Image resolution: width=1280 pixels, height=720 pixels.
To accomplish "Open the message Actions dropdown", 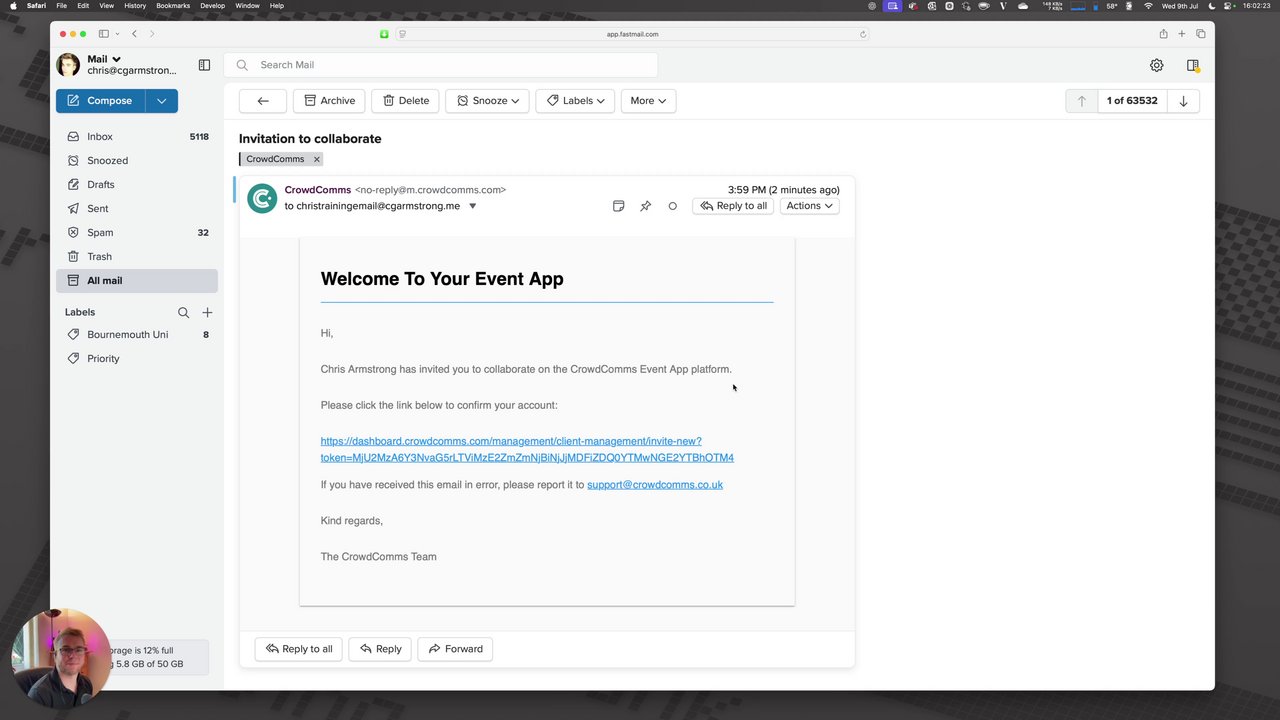I will (809, 206).
